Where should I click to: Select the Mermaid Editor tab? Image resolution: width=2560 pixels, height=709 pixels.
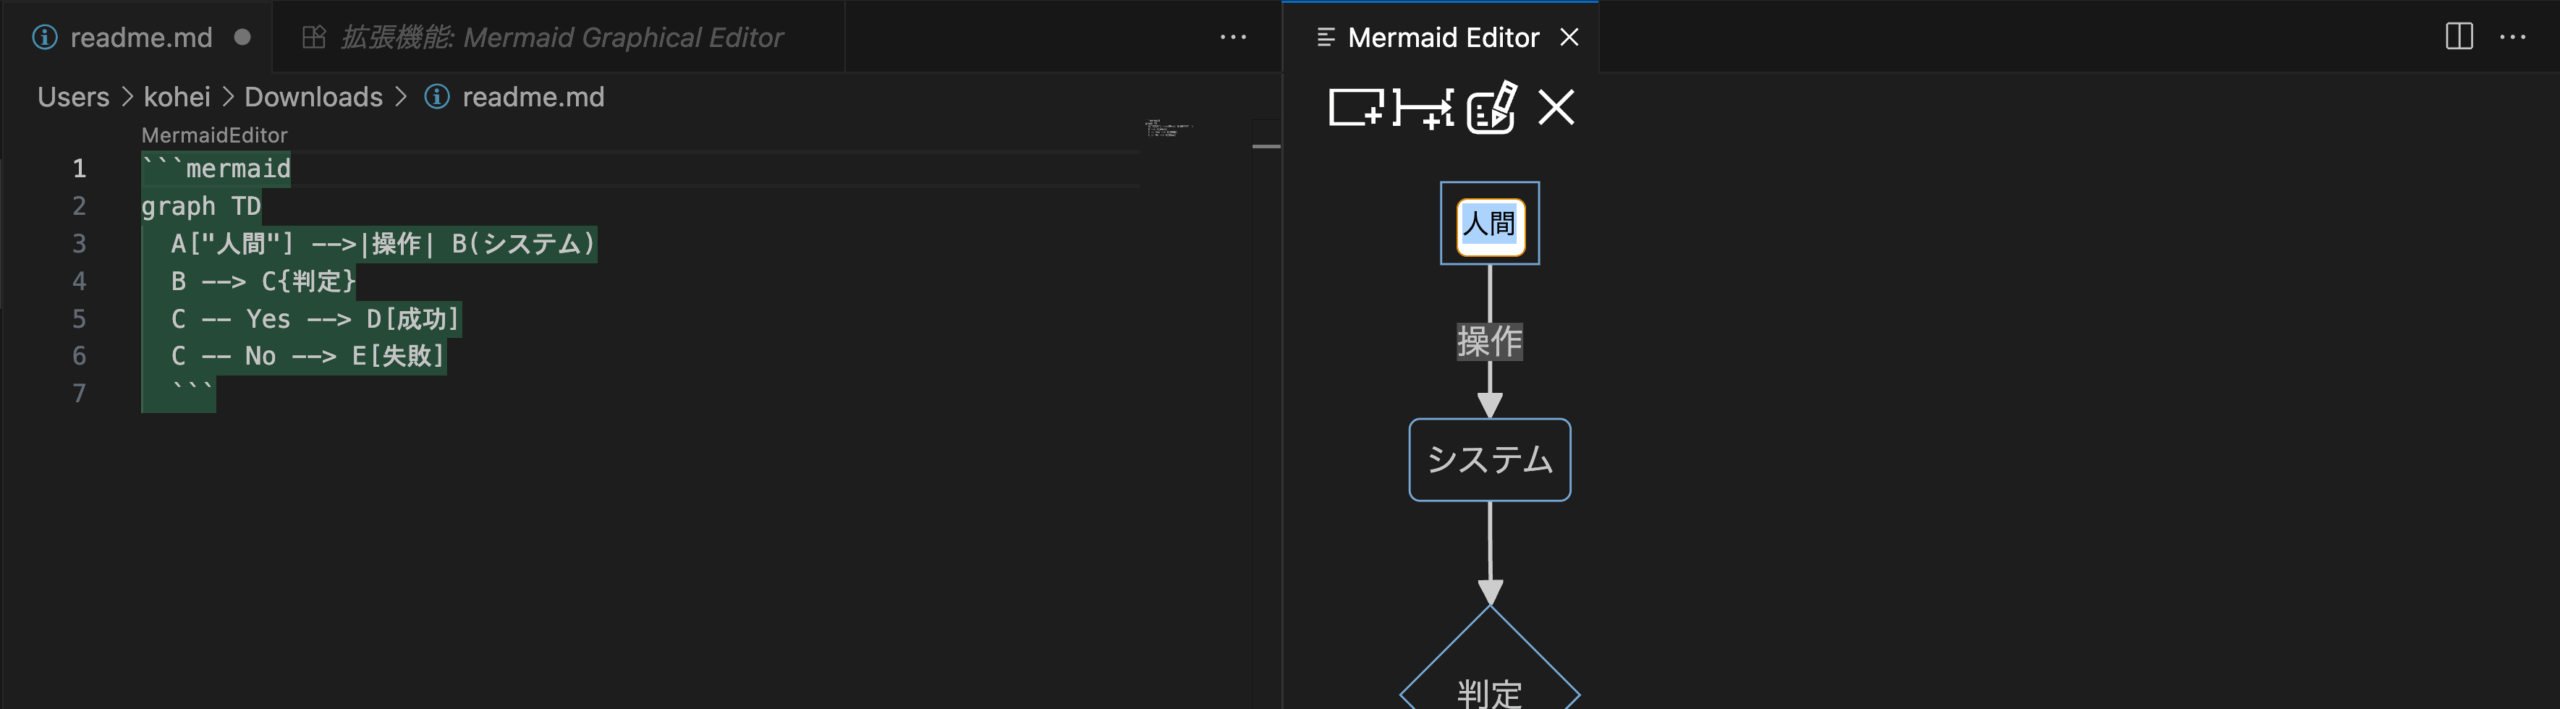(1441, 37)
